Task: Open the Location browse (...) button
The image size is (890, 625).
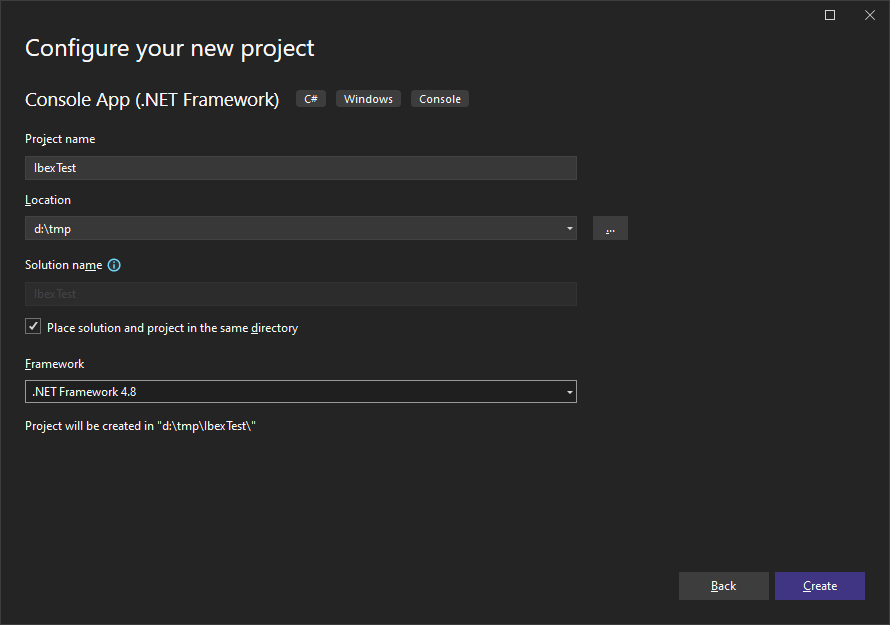Action: point(610,228)
